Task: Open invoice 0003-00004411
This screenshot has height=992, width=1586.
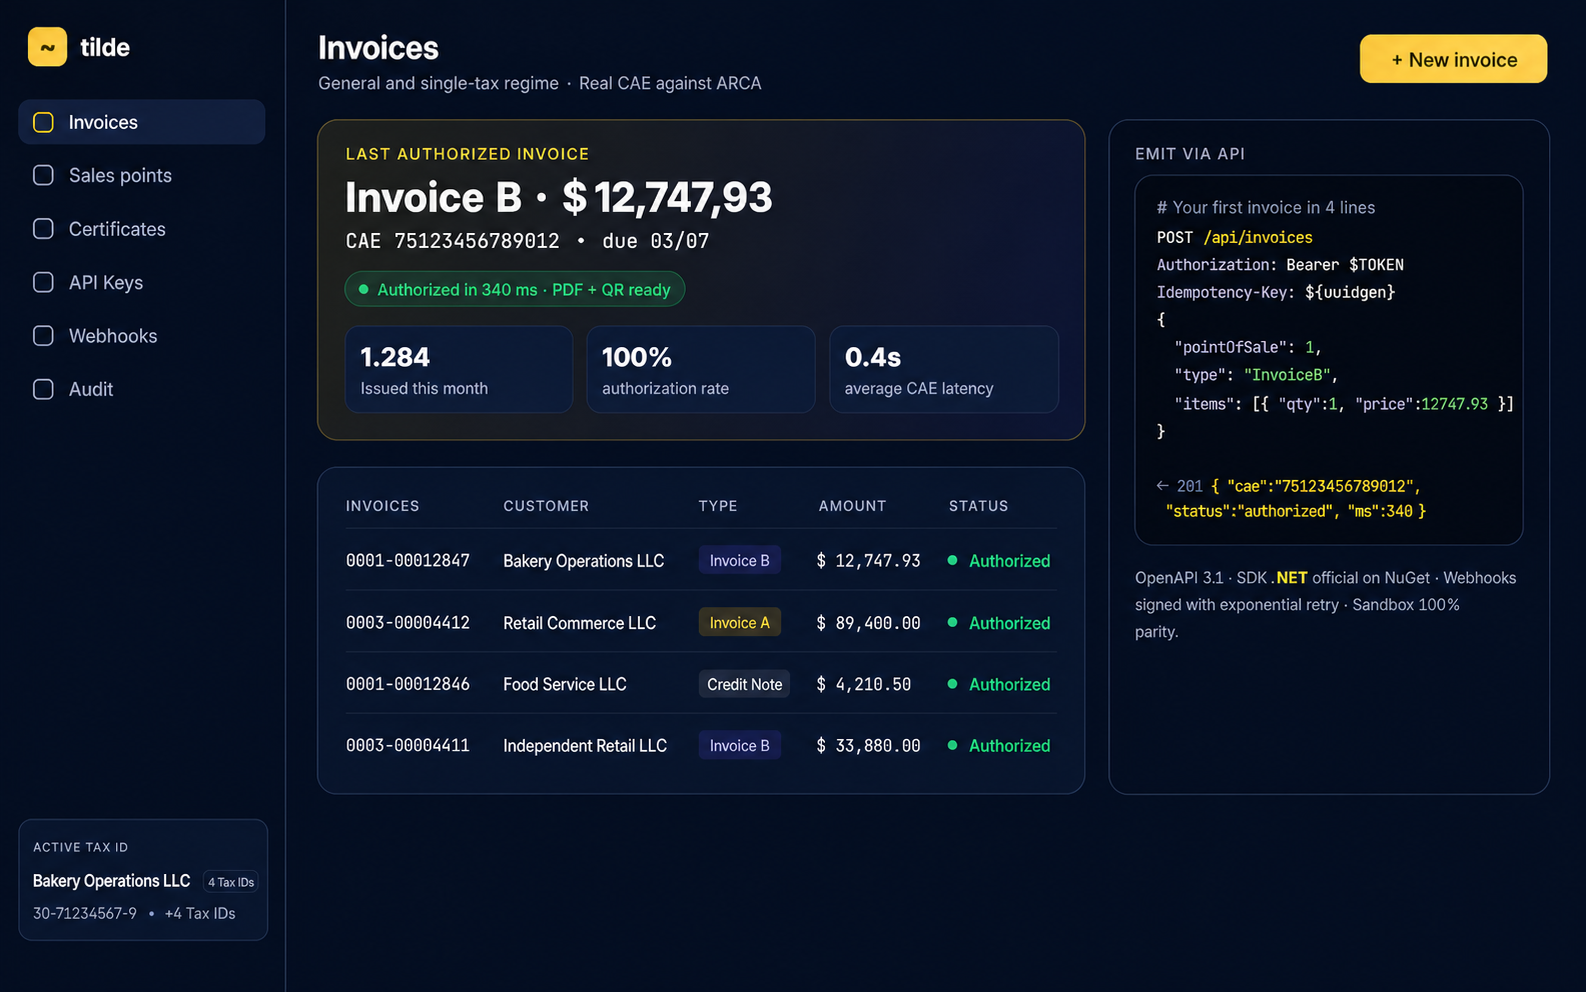Action: [x=408, y=746]
